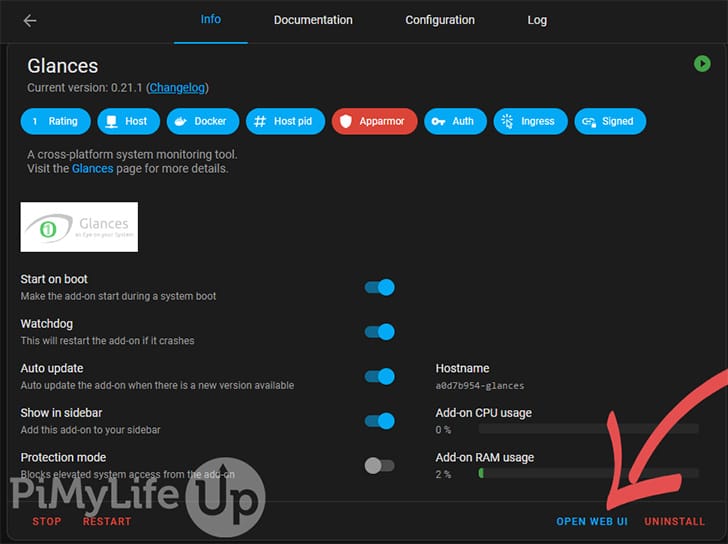
Task: Click 'Make the add-on start during a system boot'
Action: pos(118,296)
